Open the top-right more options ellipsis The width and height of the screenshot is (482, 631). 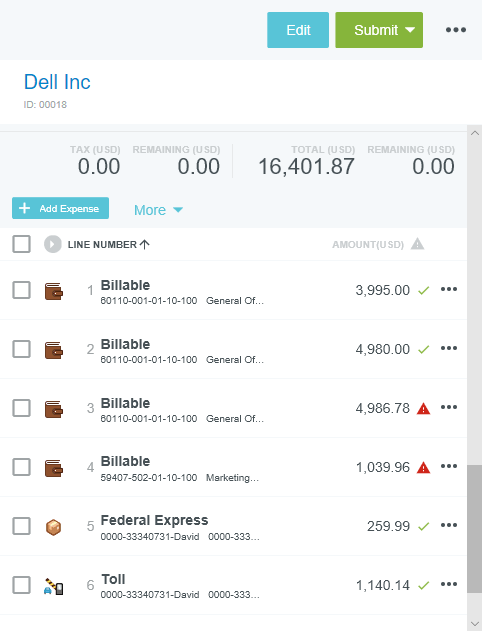tap(456, 30)
